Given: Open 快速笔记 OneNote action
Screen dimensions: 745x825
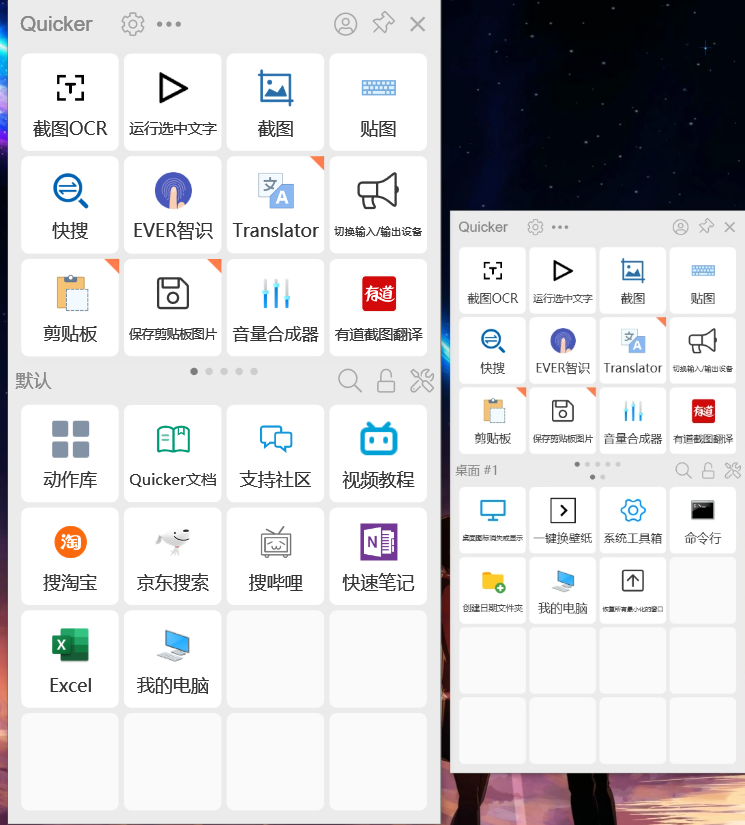Looking at the screenshot, I should click(378, 556).
